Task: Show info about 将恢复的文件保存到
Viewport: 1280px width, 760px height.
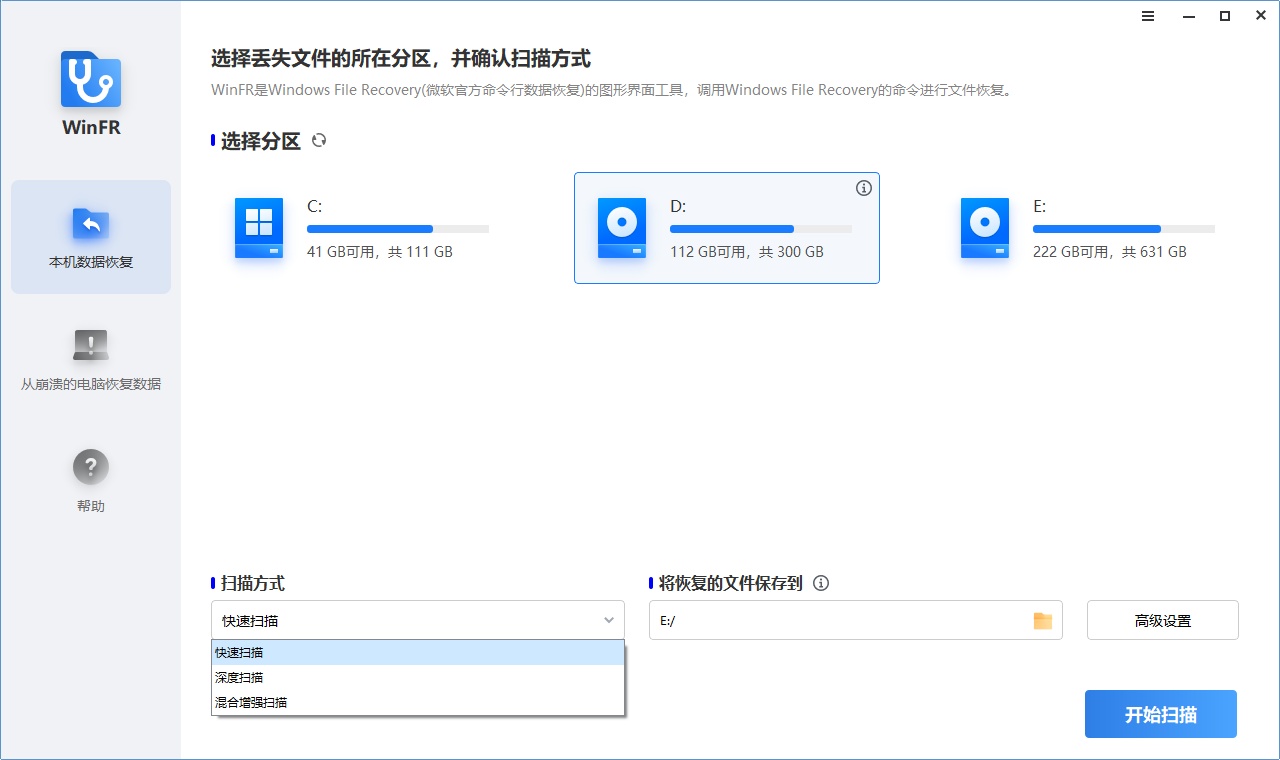Action: point(821,583)
